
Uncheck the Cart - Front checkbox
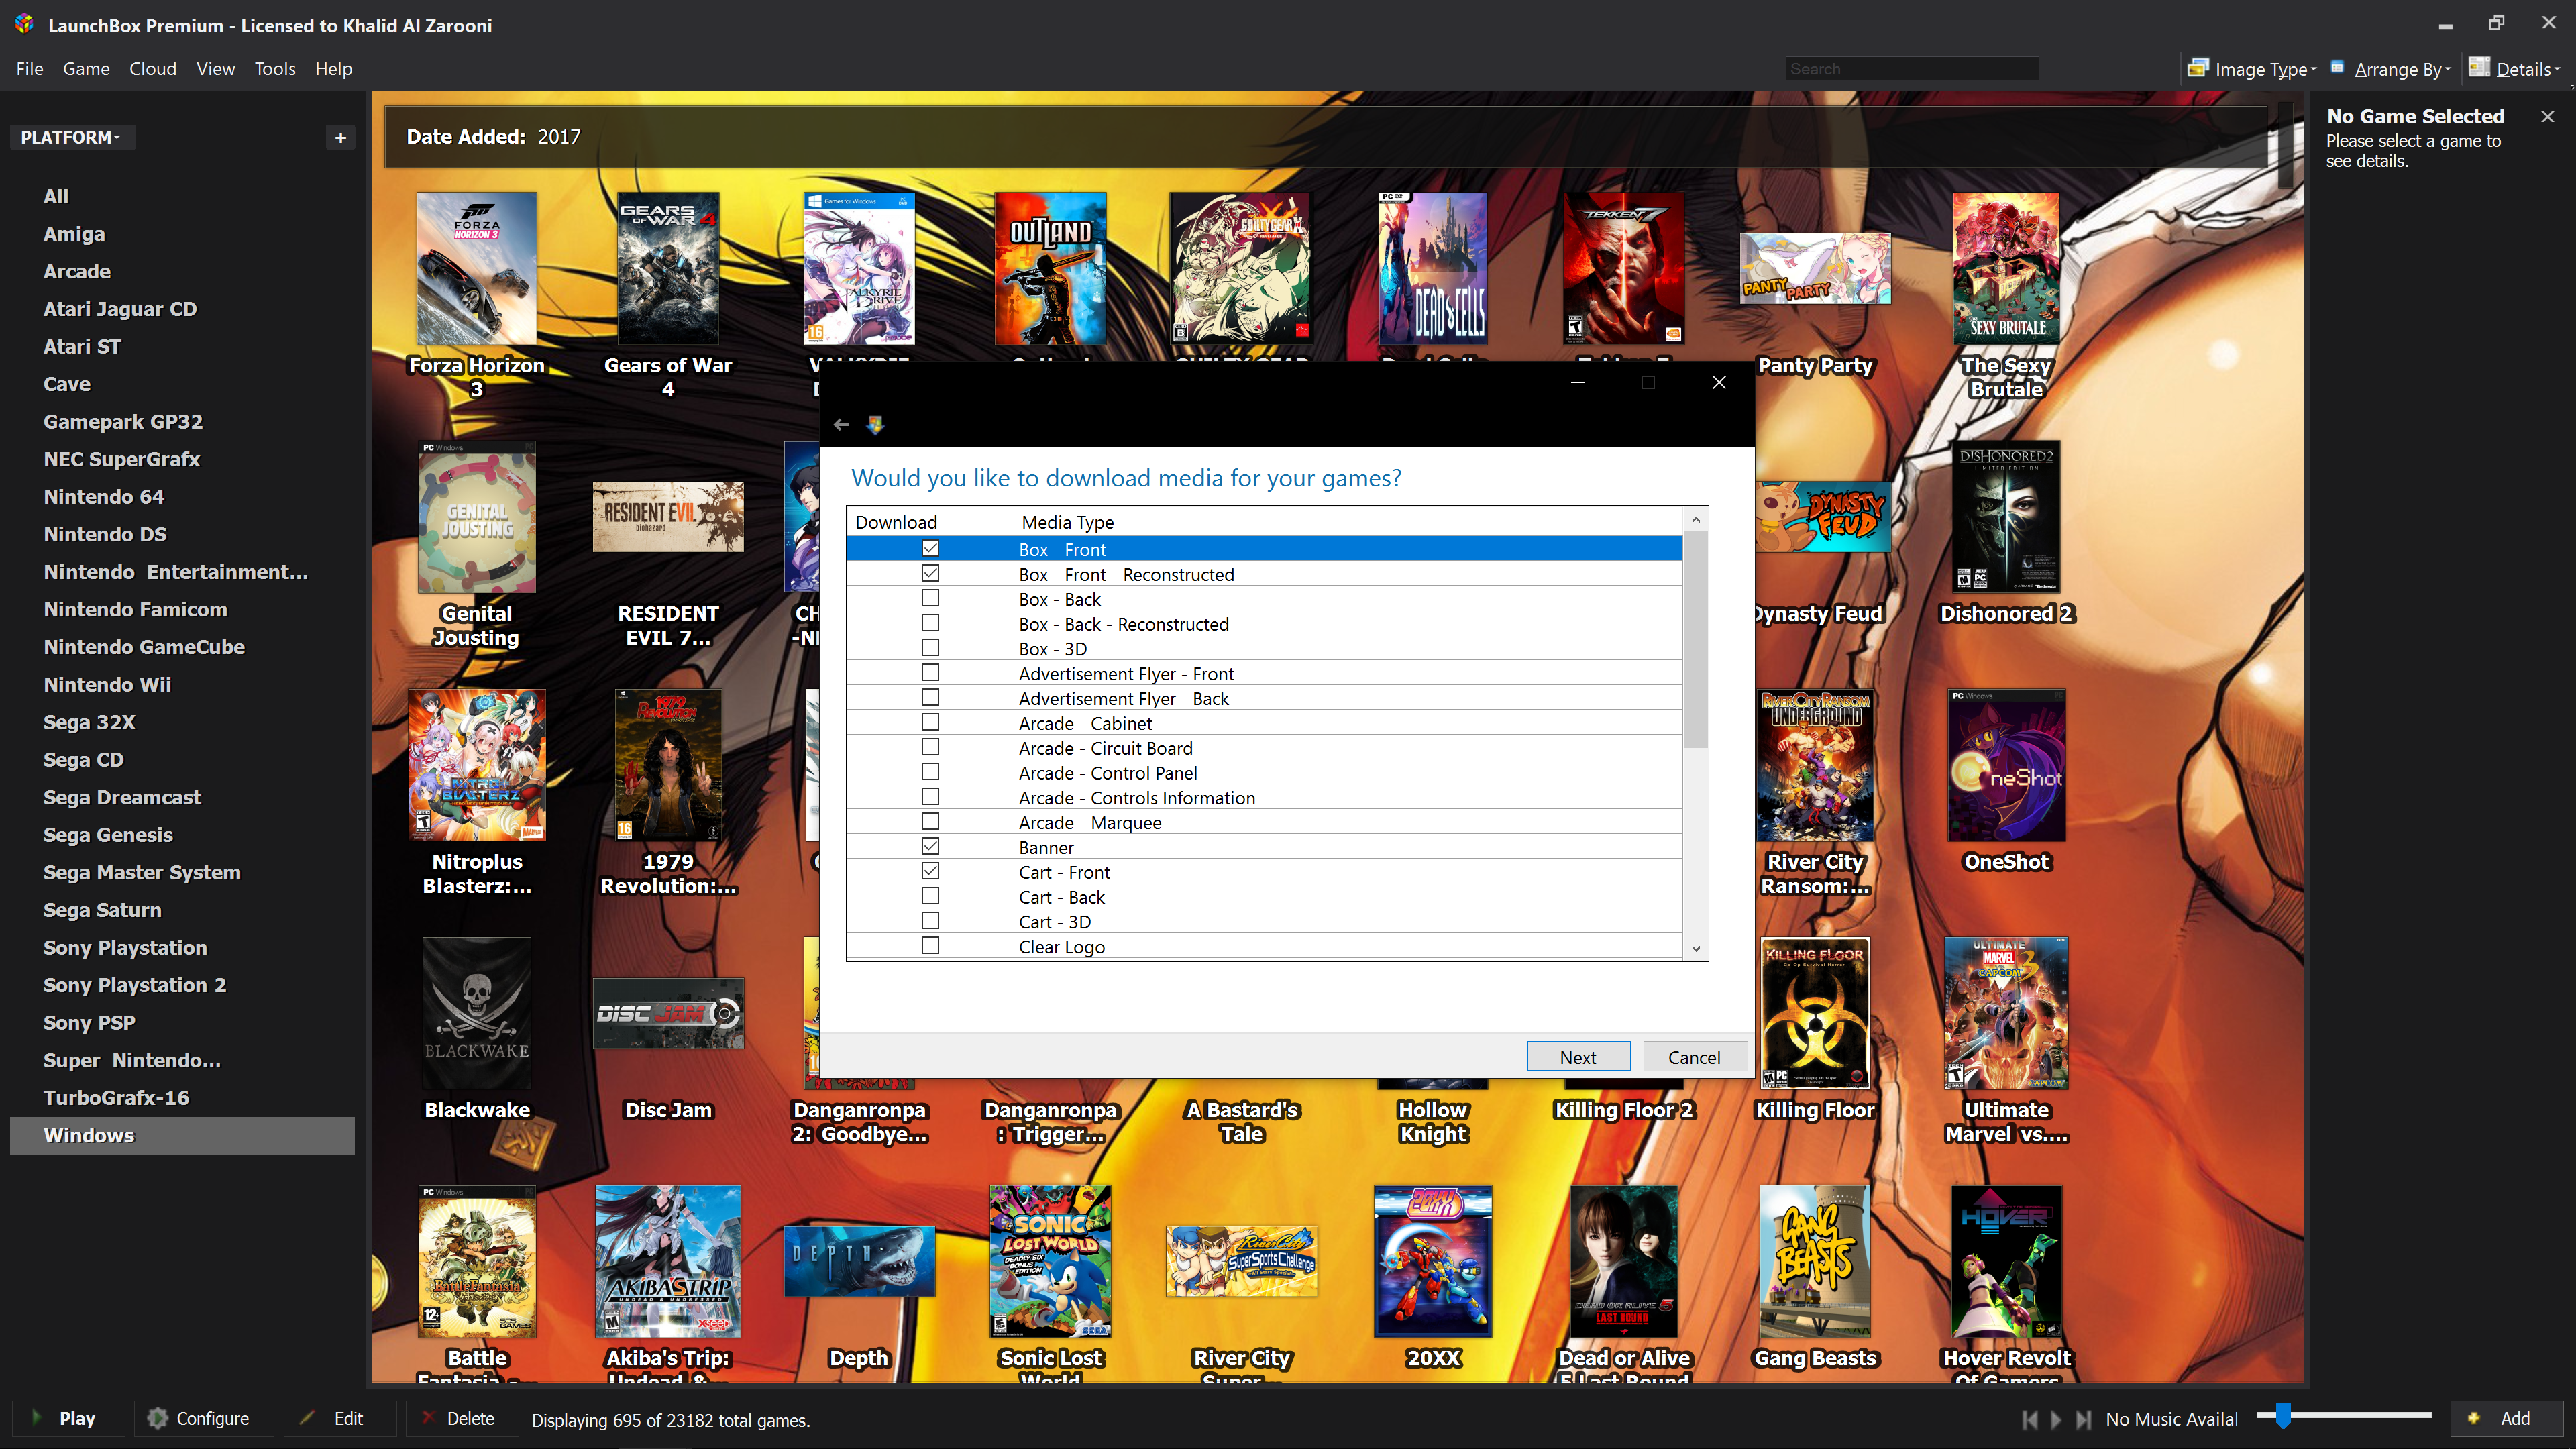(930, 871)
